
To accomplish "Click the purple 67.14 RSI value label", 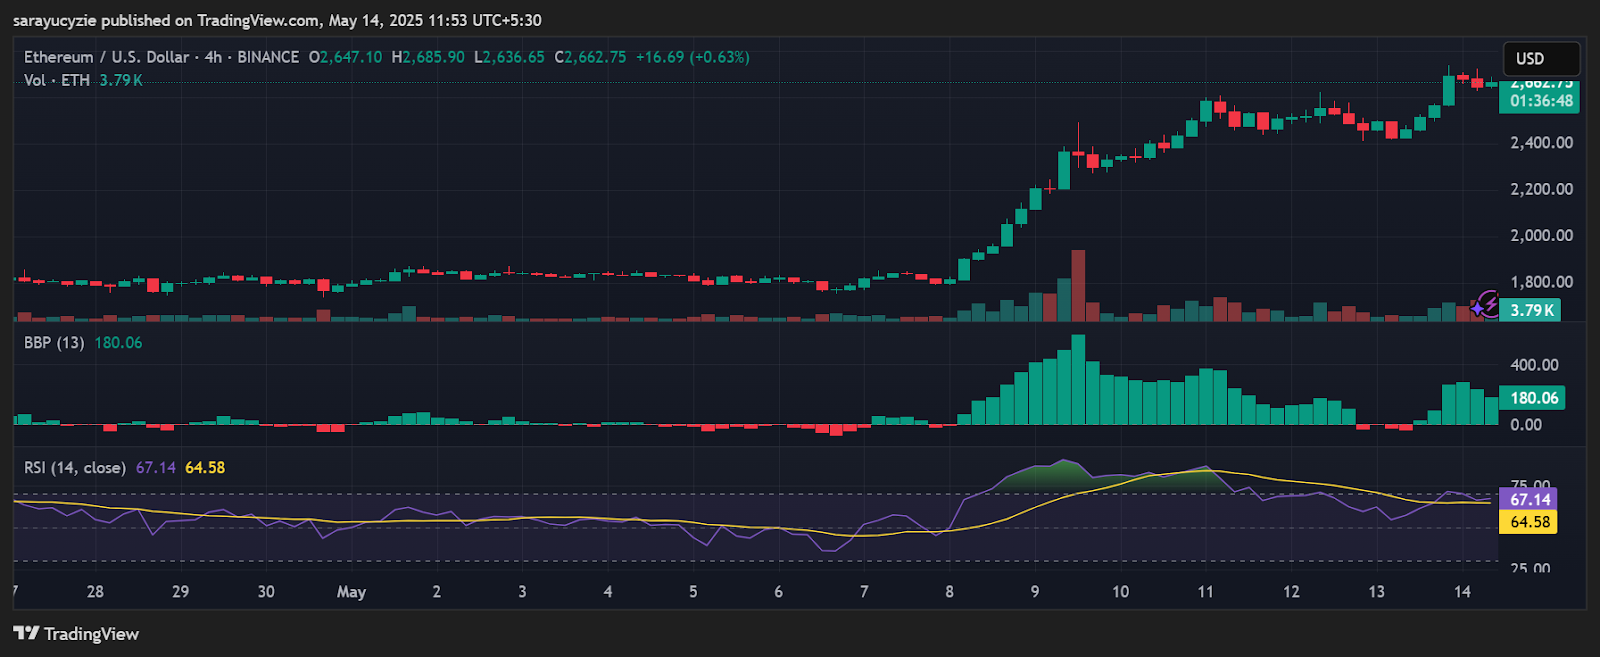I will [x=1529, y=499].
